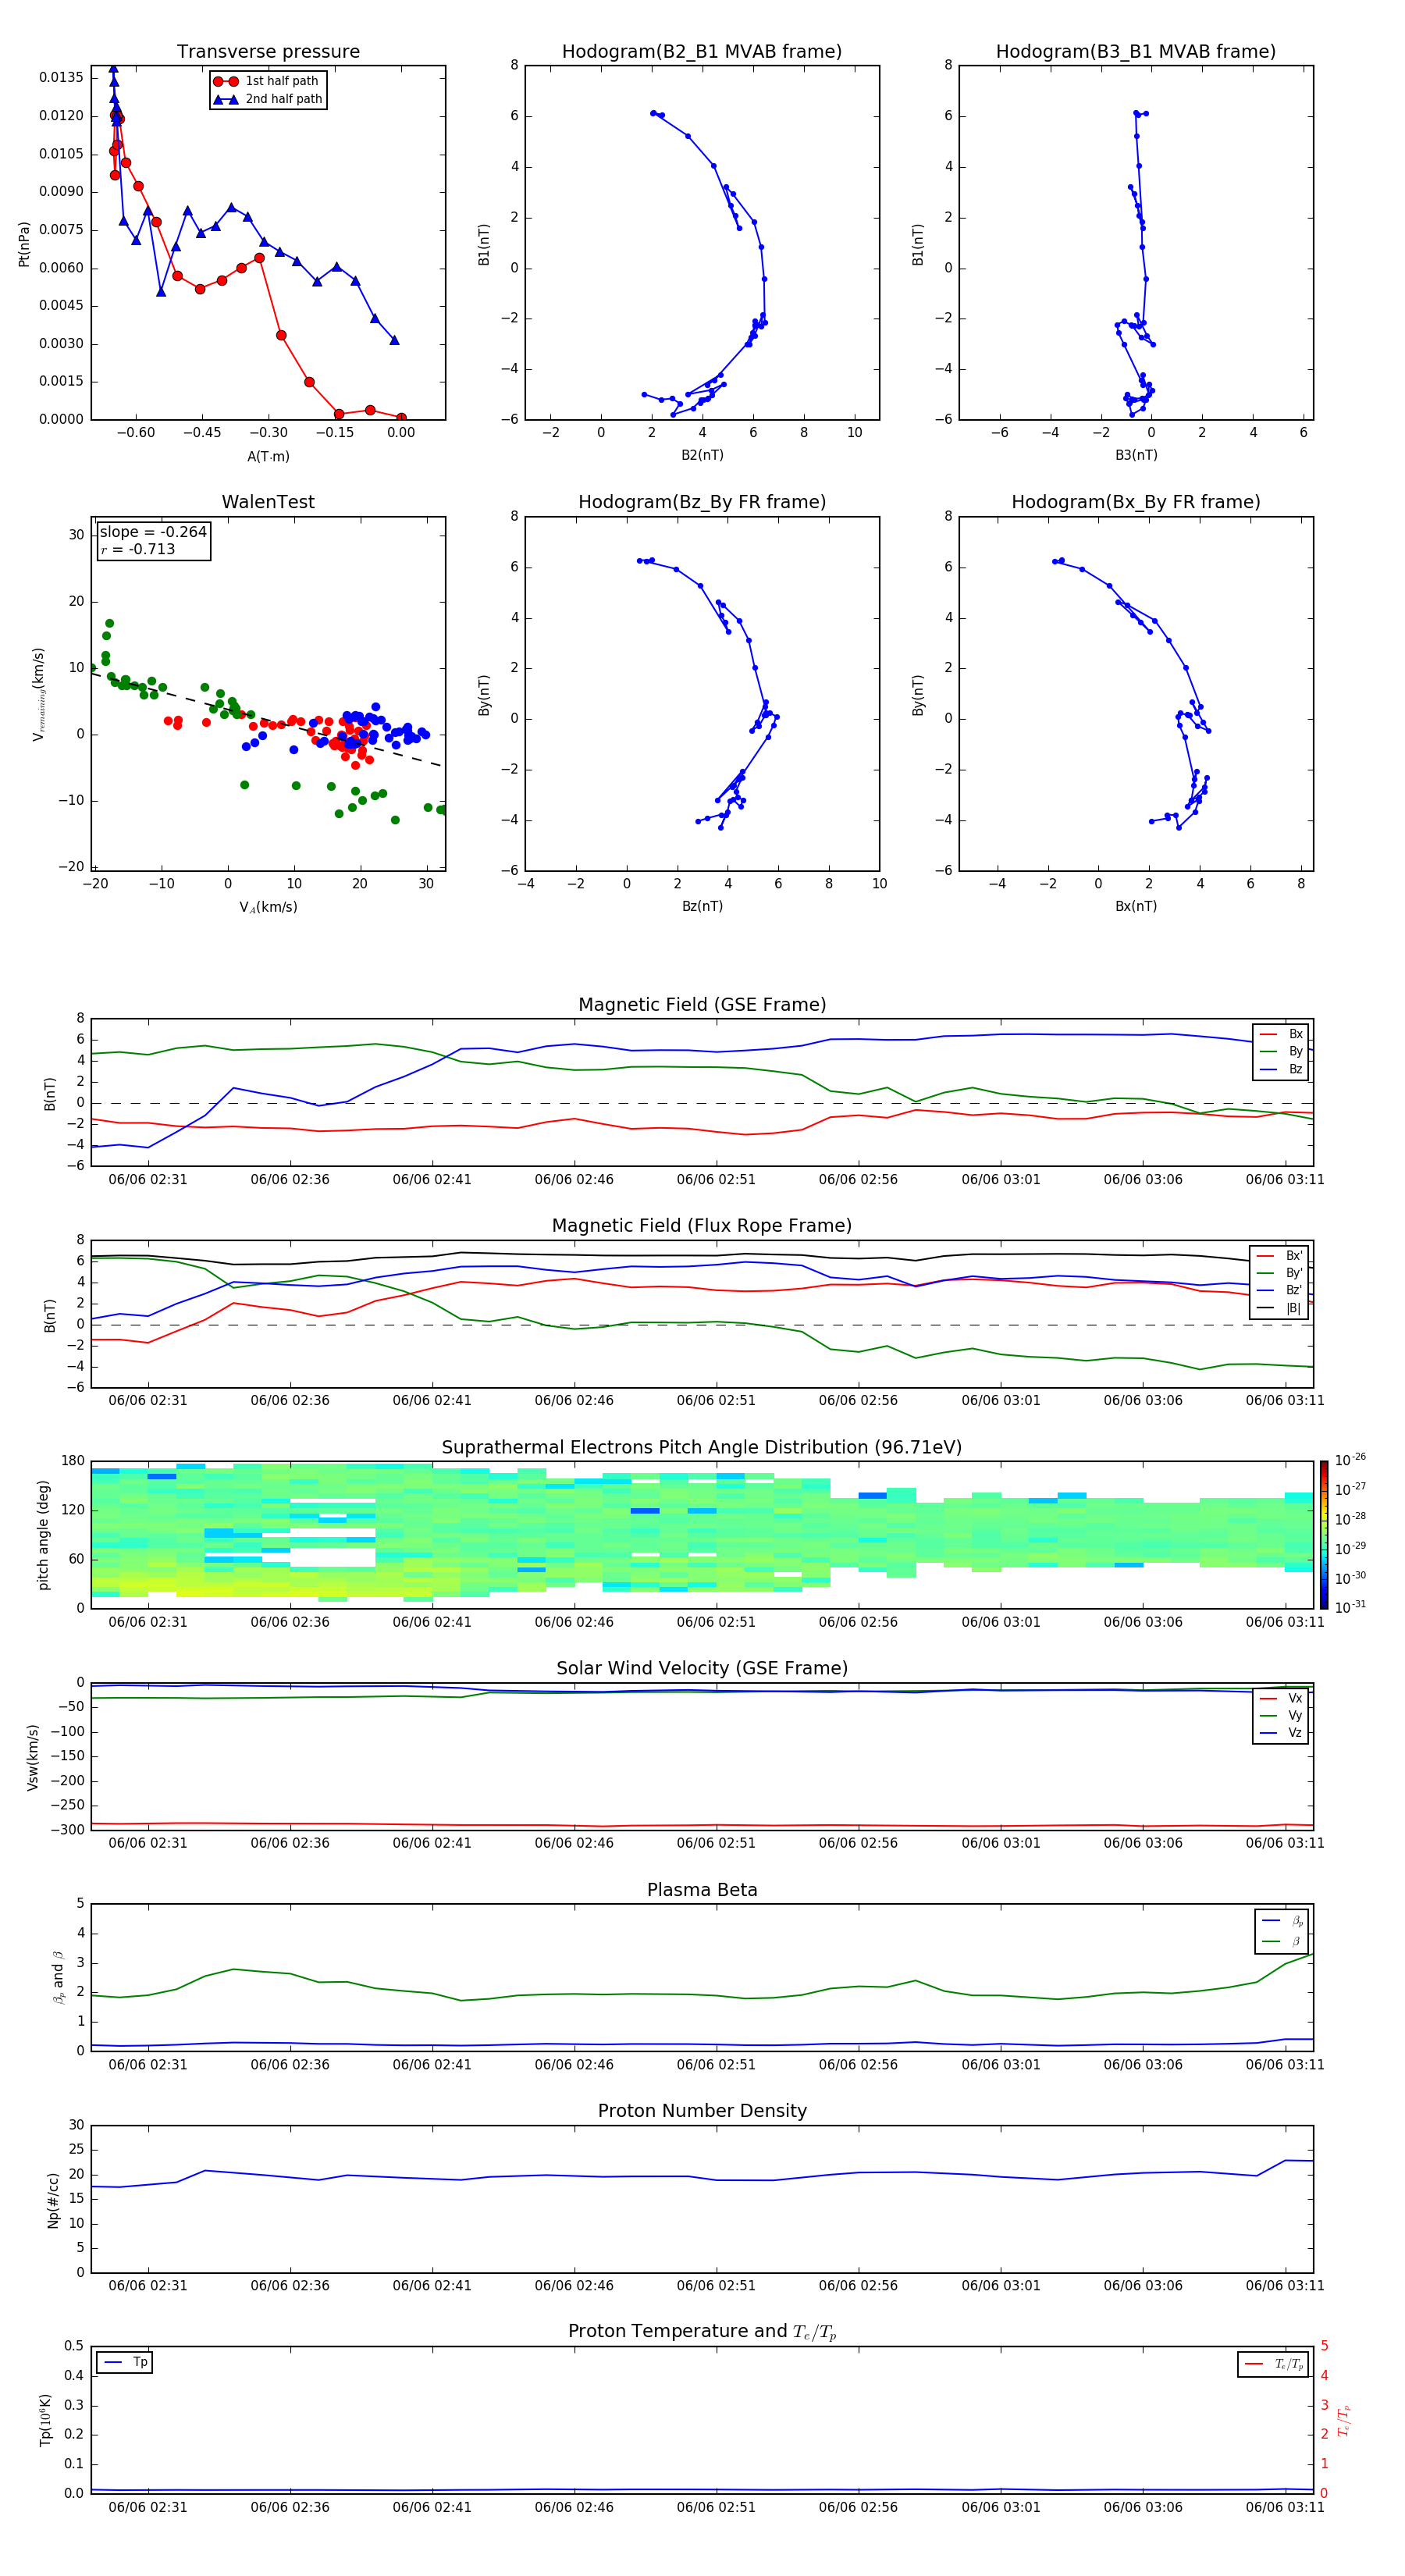
Task: Click the 'Hodogram(B3_B1 MVAB frame)' title
Action: pyautogui.click(x=1135, y=51)
